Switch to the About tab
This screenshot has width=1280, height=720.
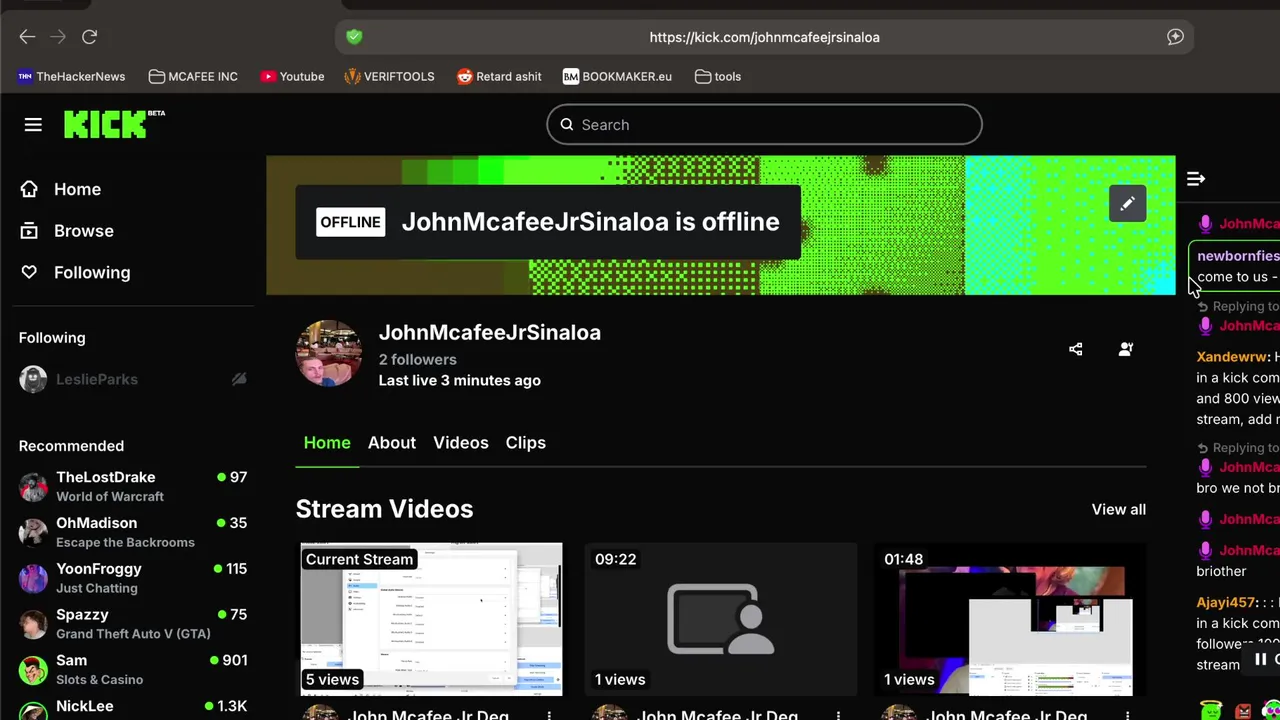pyautogui.click(x=392, y=443)
